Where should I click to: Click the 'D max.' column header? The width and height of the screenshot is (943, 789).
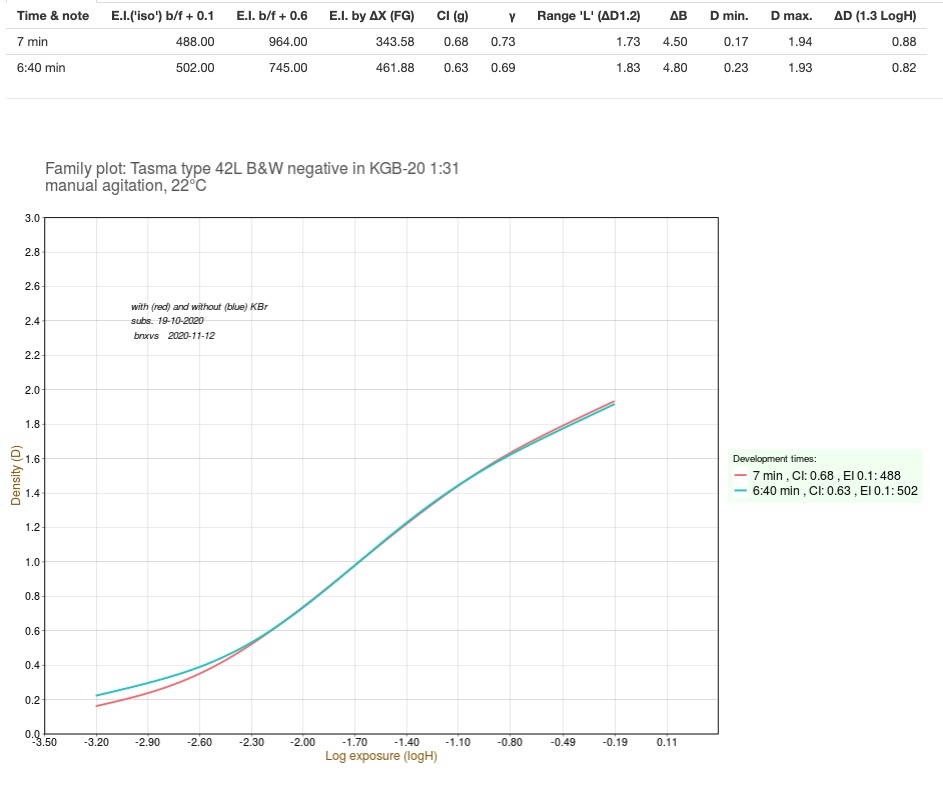click(791, 15)
